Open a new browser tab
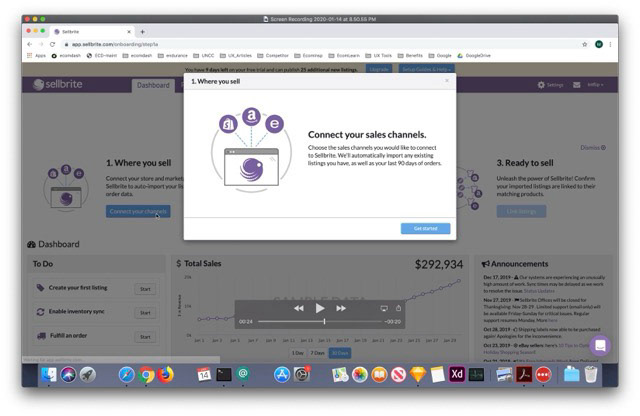Image resolution: width=640 pixels, height=416 pixels. [x=142, y=31]
